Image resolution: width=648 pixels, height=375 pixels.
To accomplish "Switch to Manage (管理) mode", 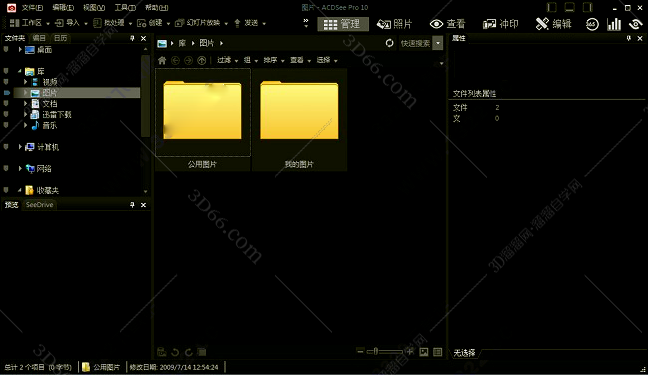I will coord(343,24).
